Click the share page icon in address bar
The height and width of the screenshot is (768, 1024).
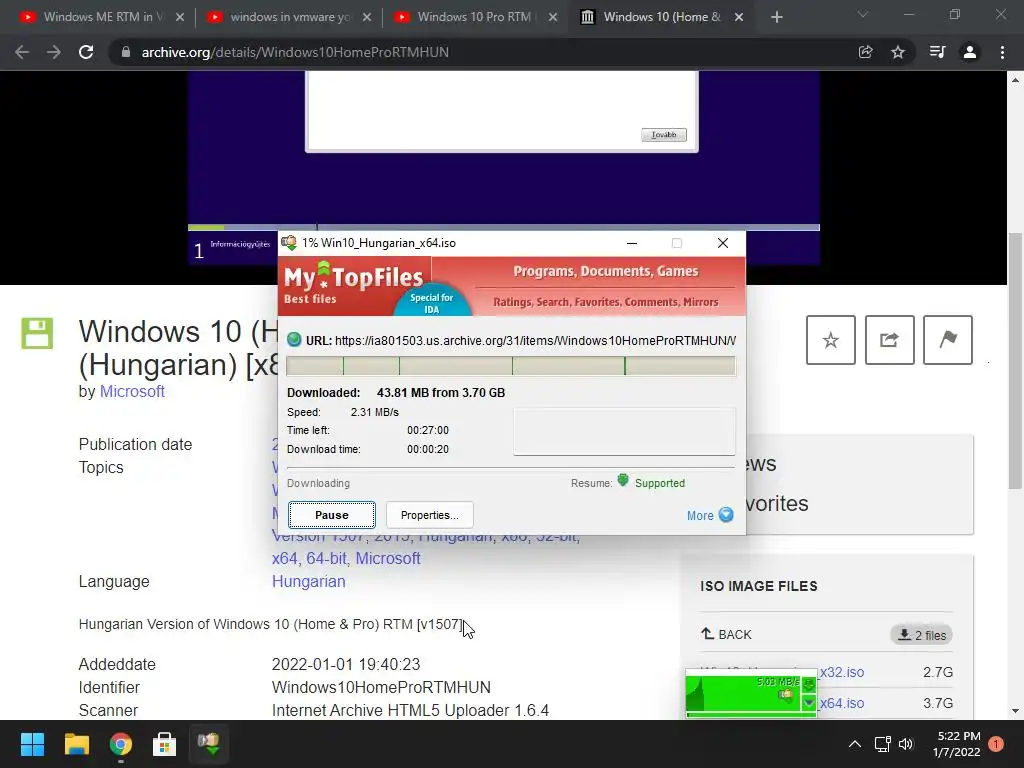(865, 52)
